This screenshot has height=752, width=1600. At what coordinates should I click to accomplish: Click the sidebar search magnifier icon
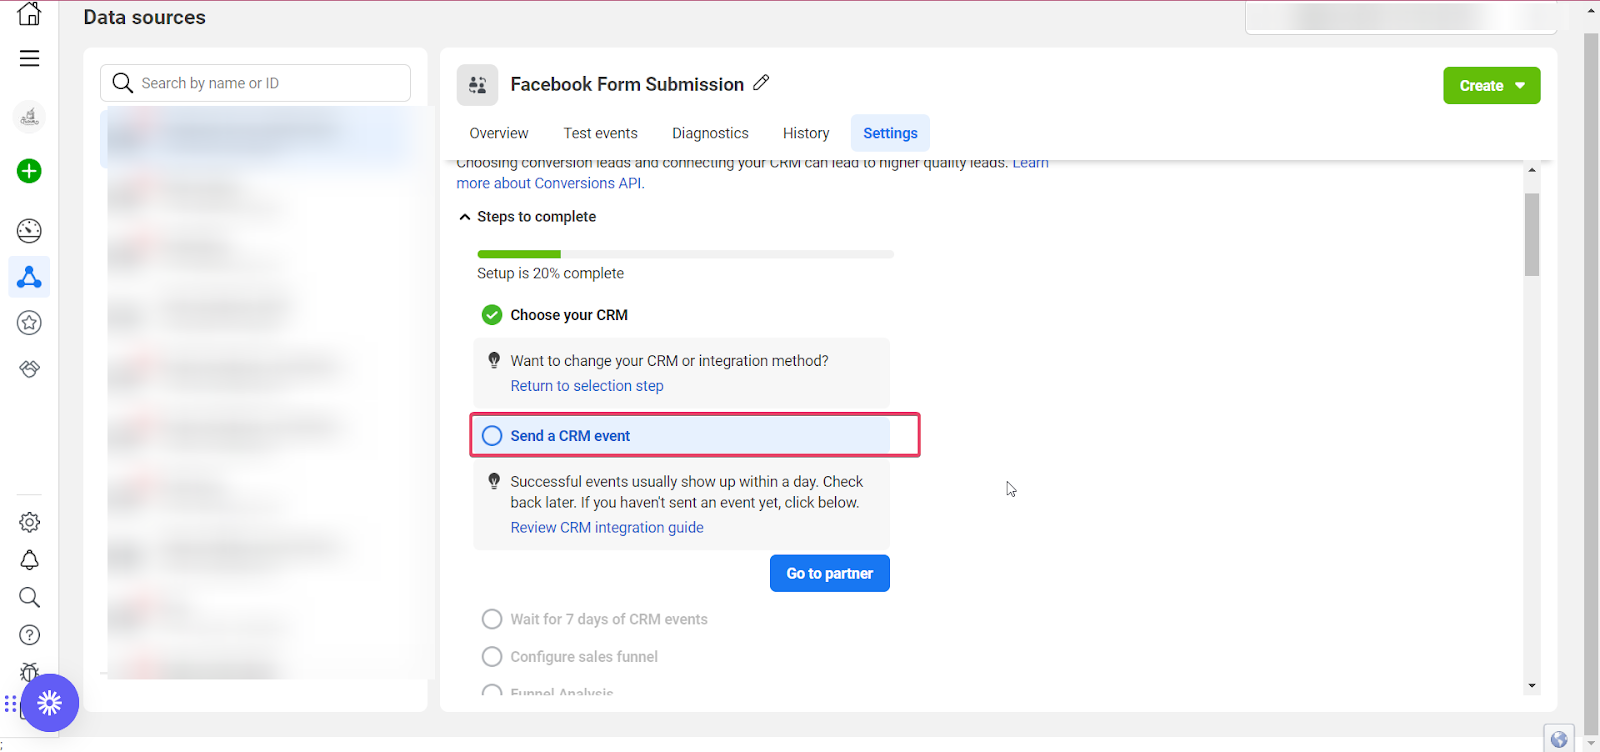(29, 597)
